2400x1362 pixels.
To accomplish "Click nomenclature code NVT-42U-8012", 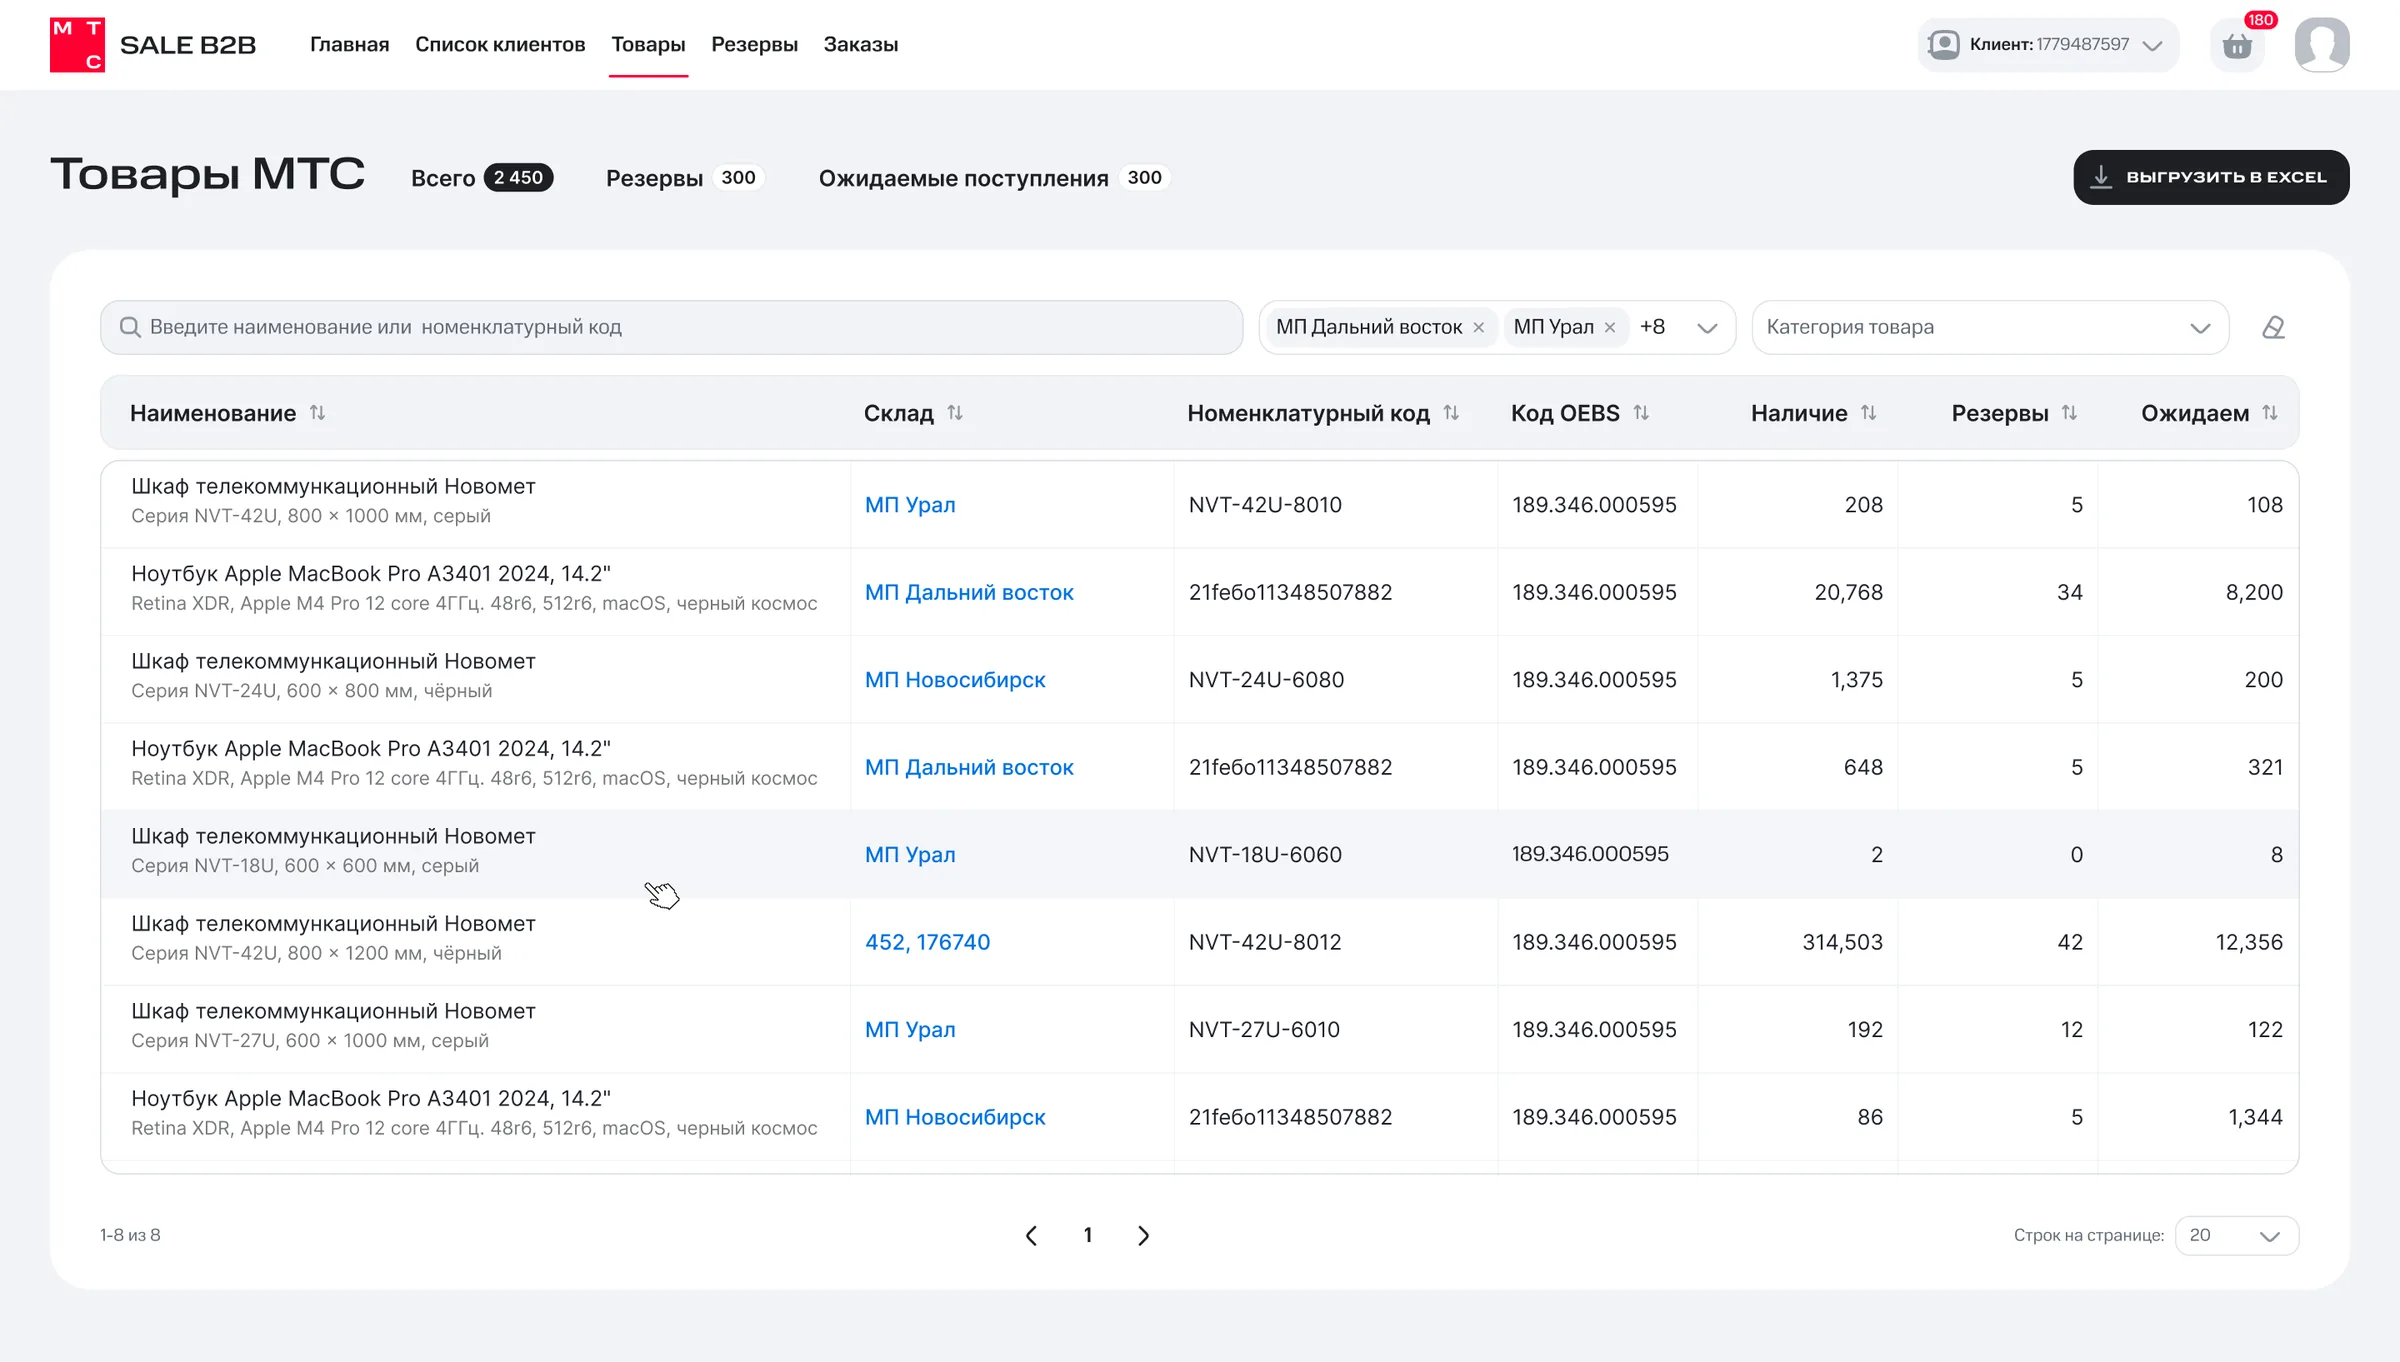I will click(x=1265, y=942).
